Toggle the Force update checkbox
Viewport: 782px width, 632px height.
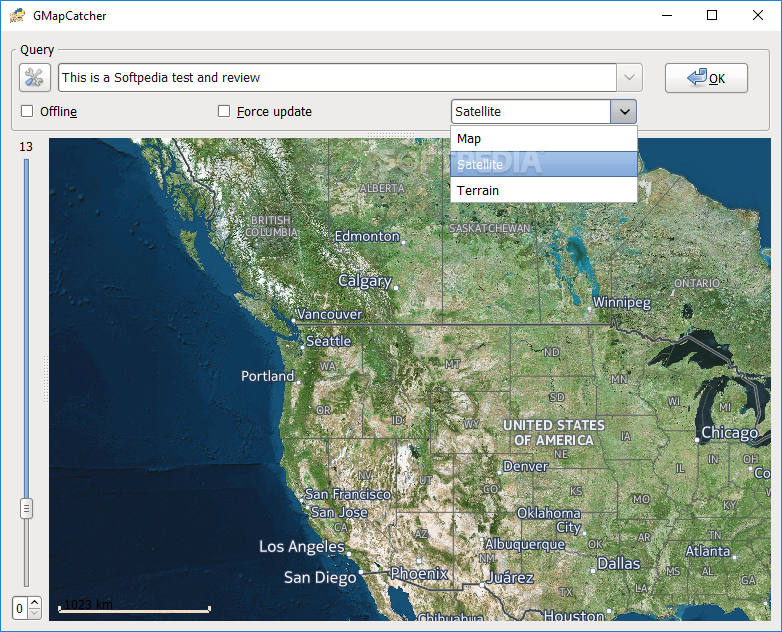coord(224,111)
